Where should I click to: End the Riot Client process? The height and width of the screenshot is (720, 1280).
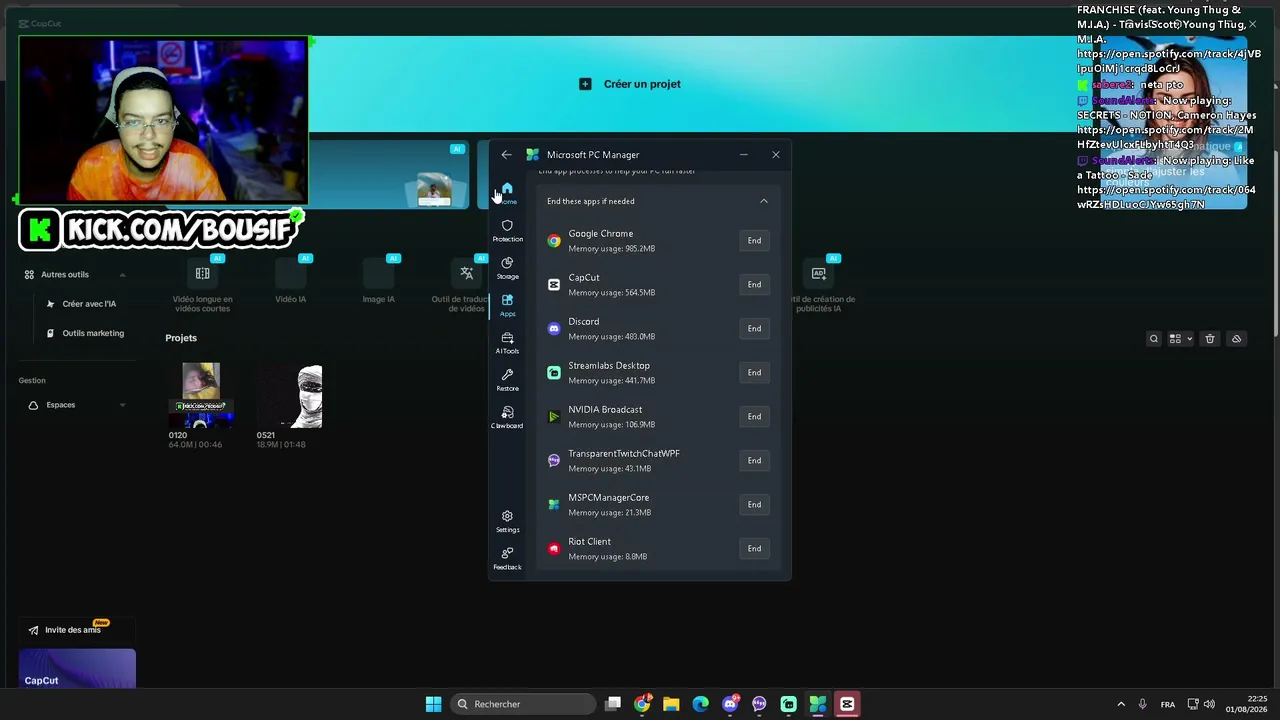pyautogui.click(x=754, y=549)
